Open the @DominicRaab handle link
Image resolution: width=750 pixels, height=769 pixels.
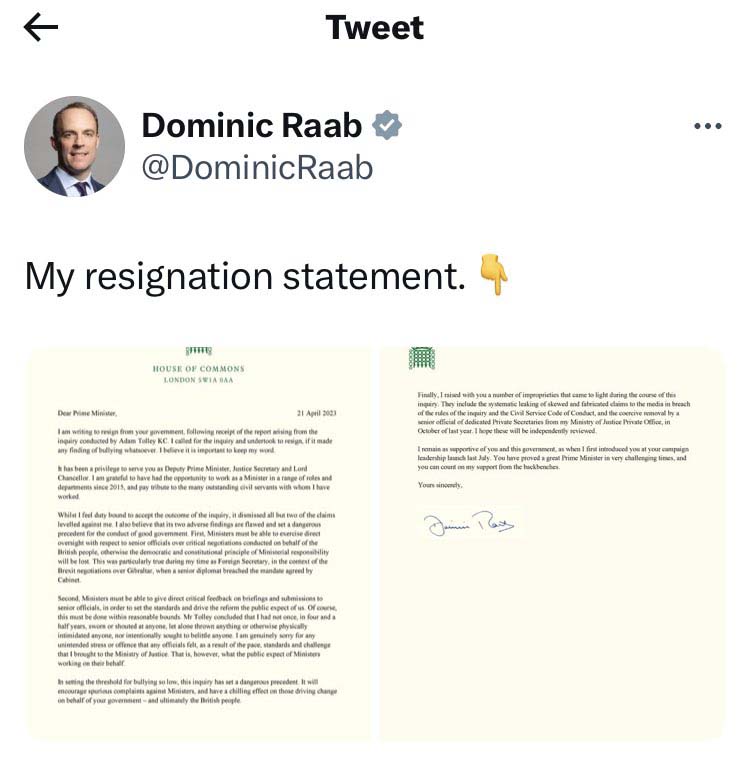click(257, 167)
